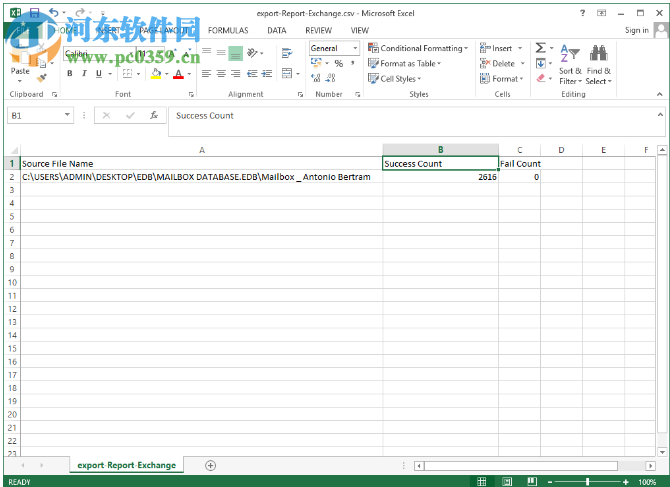The width and height of the screenshot is (670, 487).
Task: Select the export-Report-Exchange sheet tab
Action: (126, 465)
